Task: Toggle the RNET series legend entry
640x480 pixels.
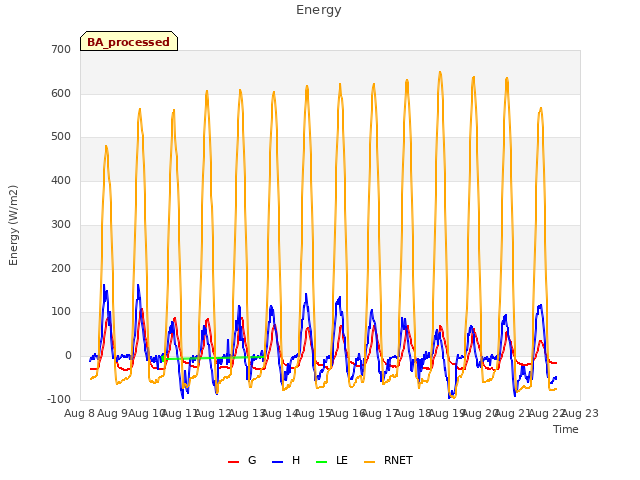Action: [x=388, y=460]
